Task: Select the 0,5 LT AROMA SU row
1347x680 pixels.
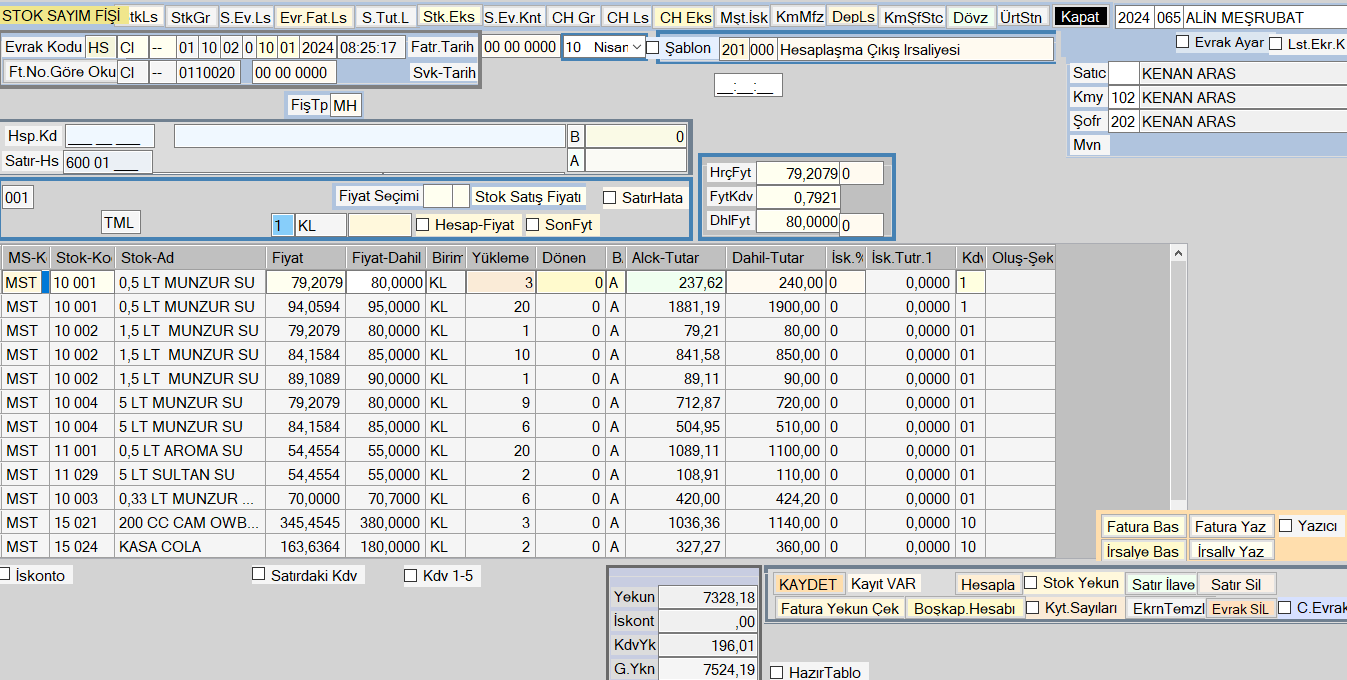Action: point(528,450)
